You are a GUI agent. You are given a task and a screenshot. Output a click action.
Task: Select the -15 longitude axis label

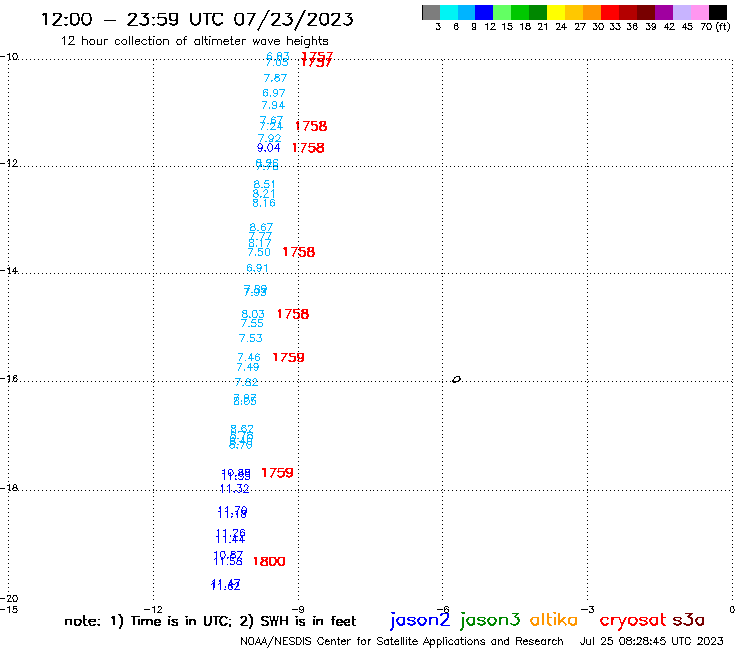click(9, 609)
